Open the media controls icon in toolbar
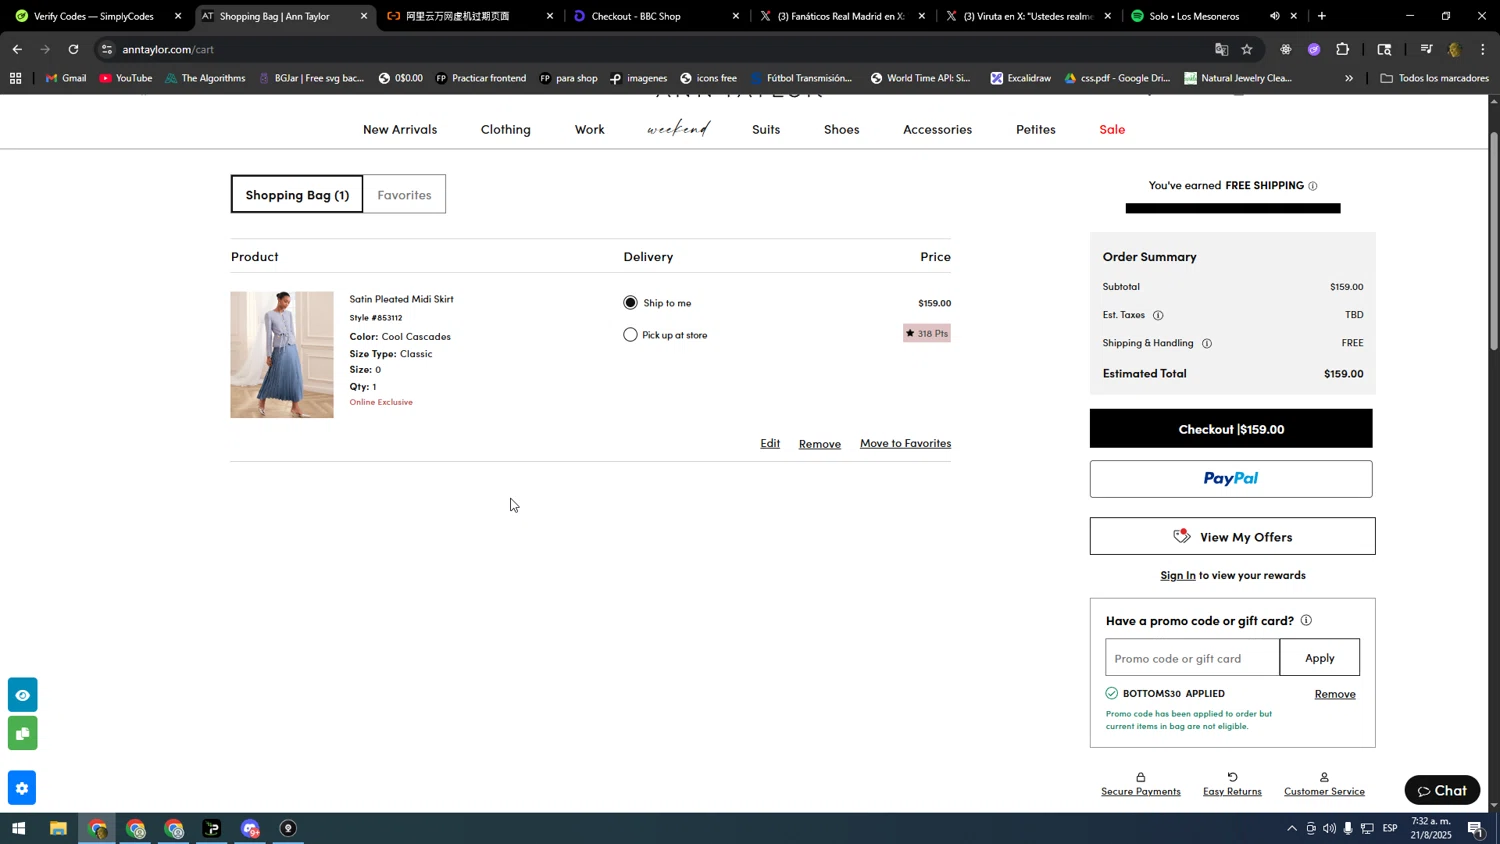Viewport: 1500px width, 844px height. tap(1426, 49)
